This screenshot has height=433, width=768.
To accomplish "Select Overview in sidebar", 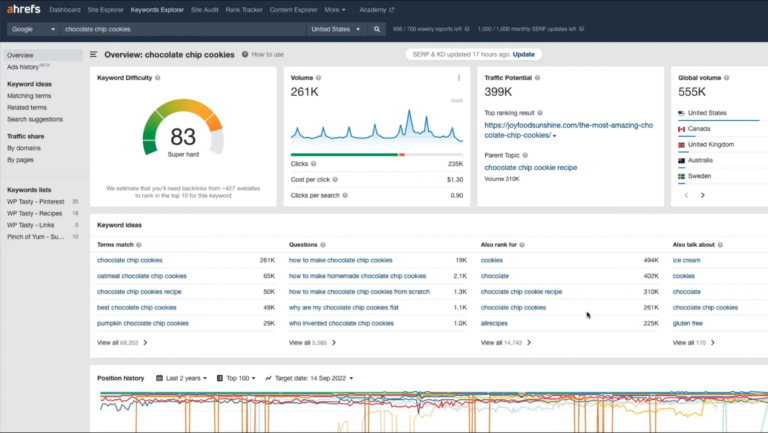I will coord(43,55).
